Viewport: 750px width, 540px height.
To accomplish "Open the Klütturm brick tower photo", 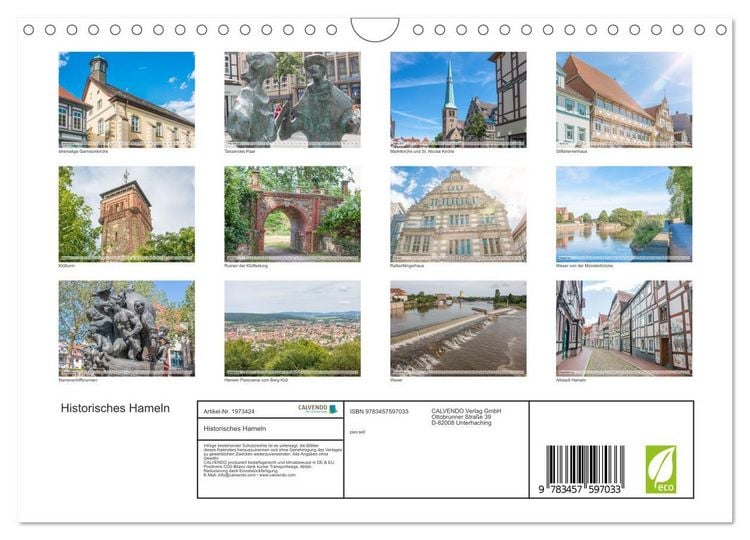I will [127, 214].
